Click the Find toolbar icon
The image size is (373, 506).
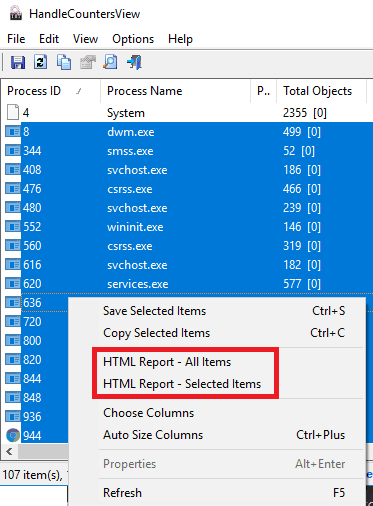coord(110,62)
